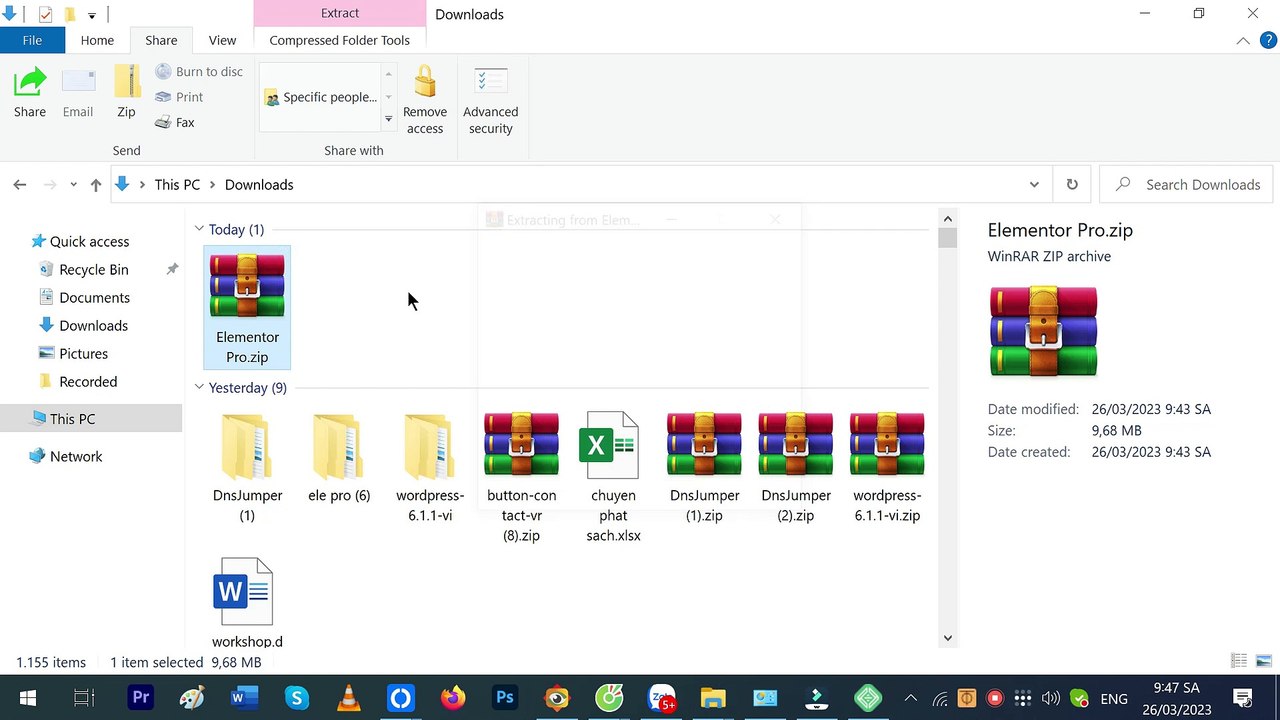Open Windows Start menu
The width and height of the screenshot is (1280, 720).
28,698
